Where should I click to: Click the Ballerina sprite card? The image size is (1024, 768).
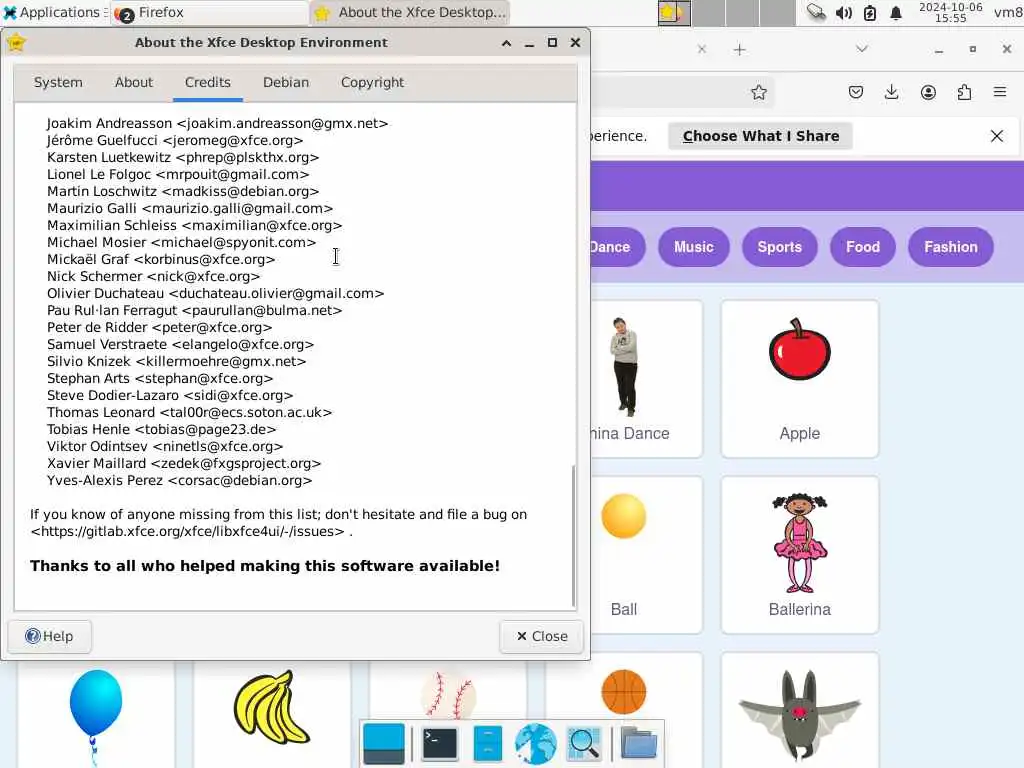800,555
